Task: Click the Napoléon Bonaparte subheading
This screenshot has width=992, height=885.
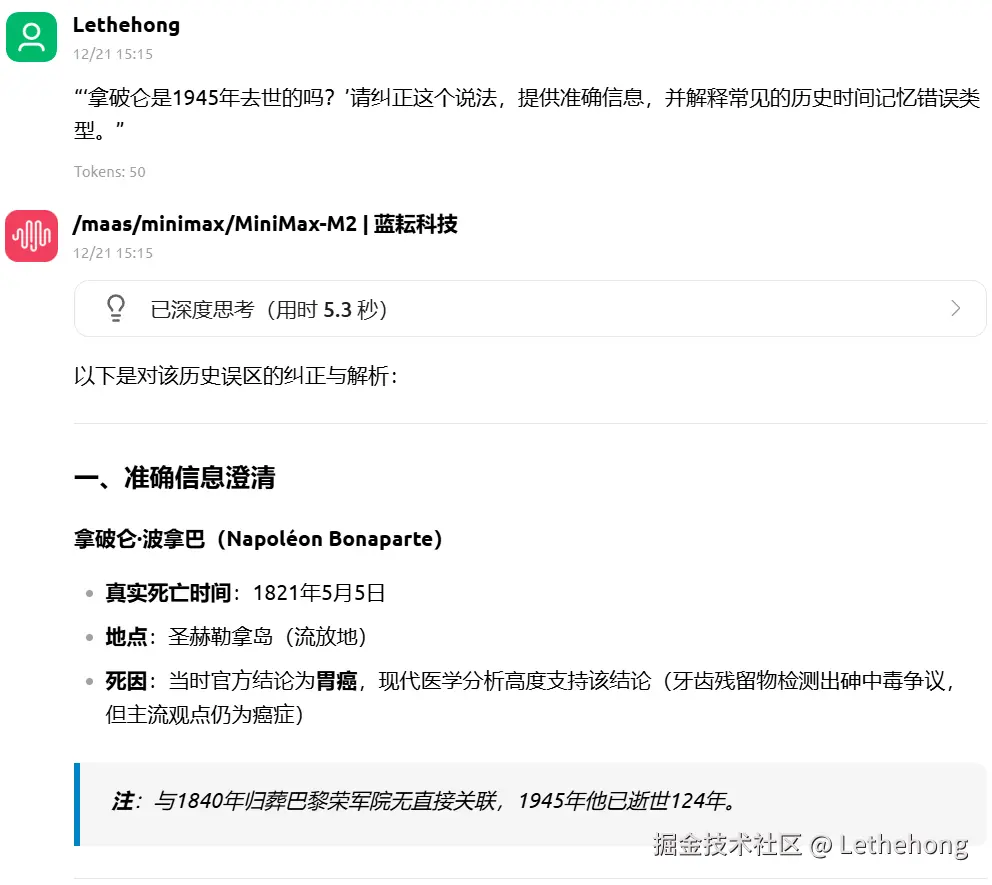Action: click(x=257, y=539)
